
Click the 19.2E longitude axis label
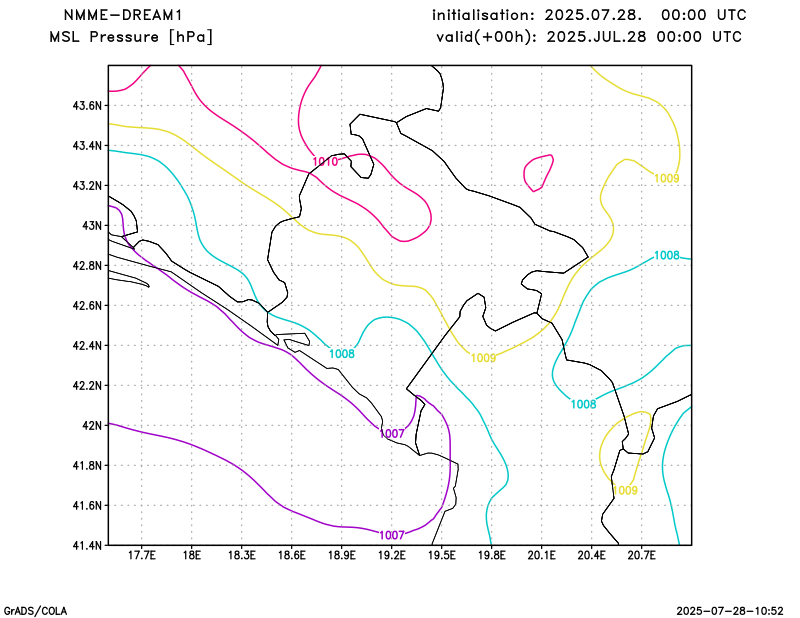(391, 555)
